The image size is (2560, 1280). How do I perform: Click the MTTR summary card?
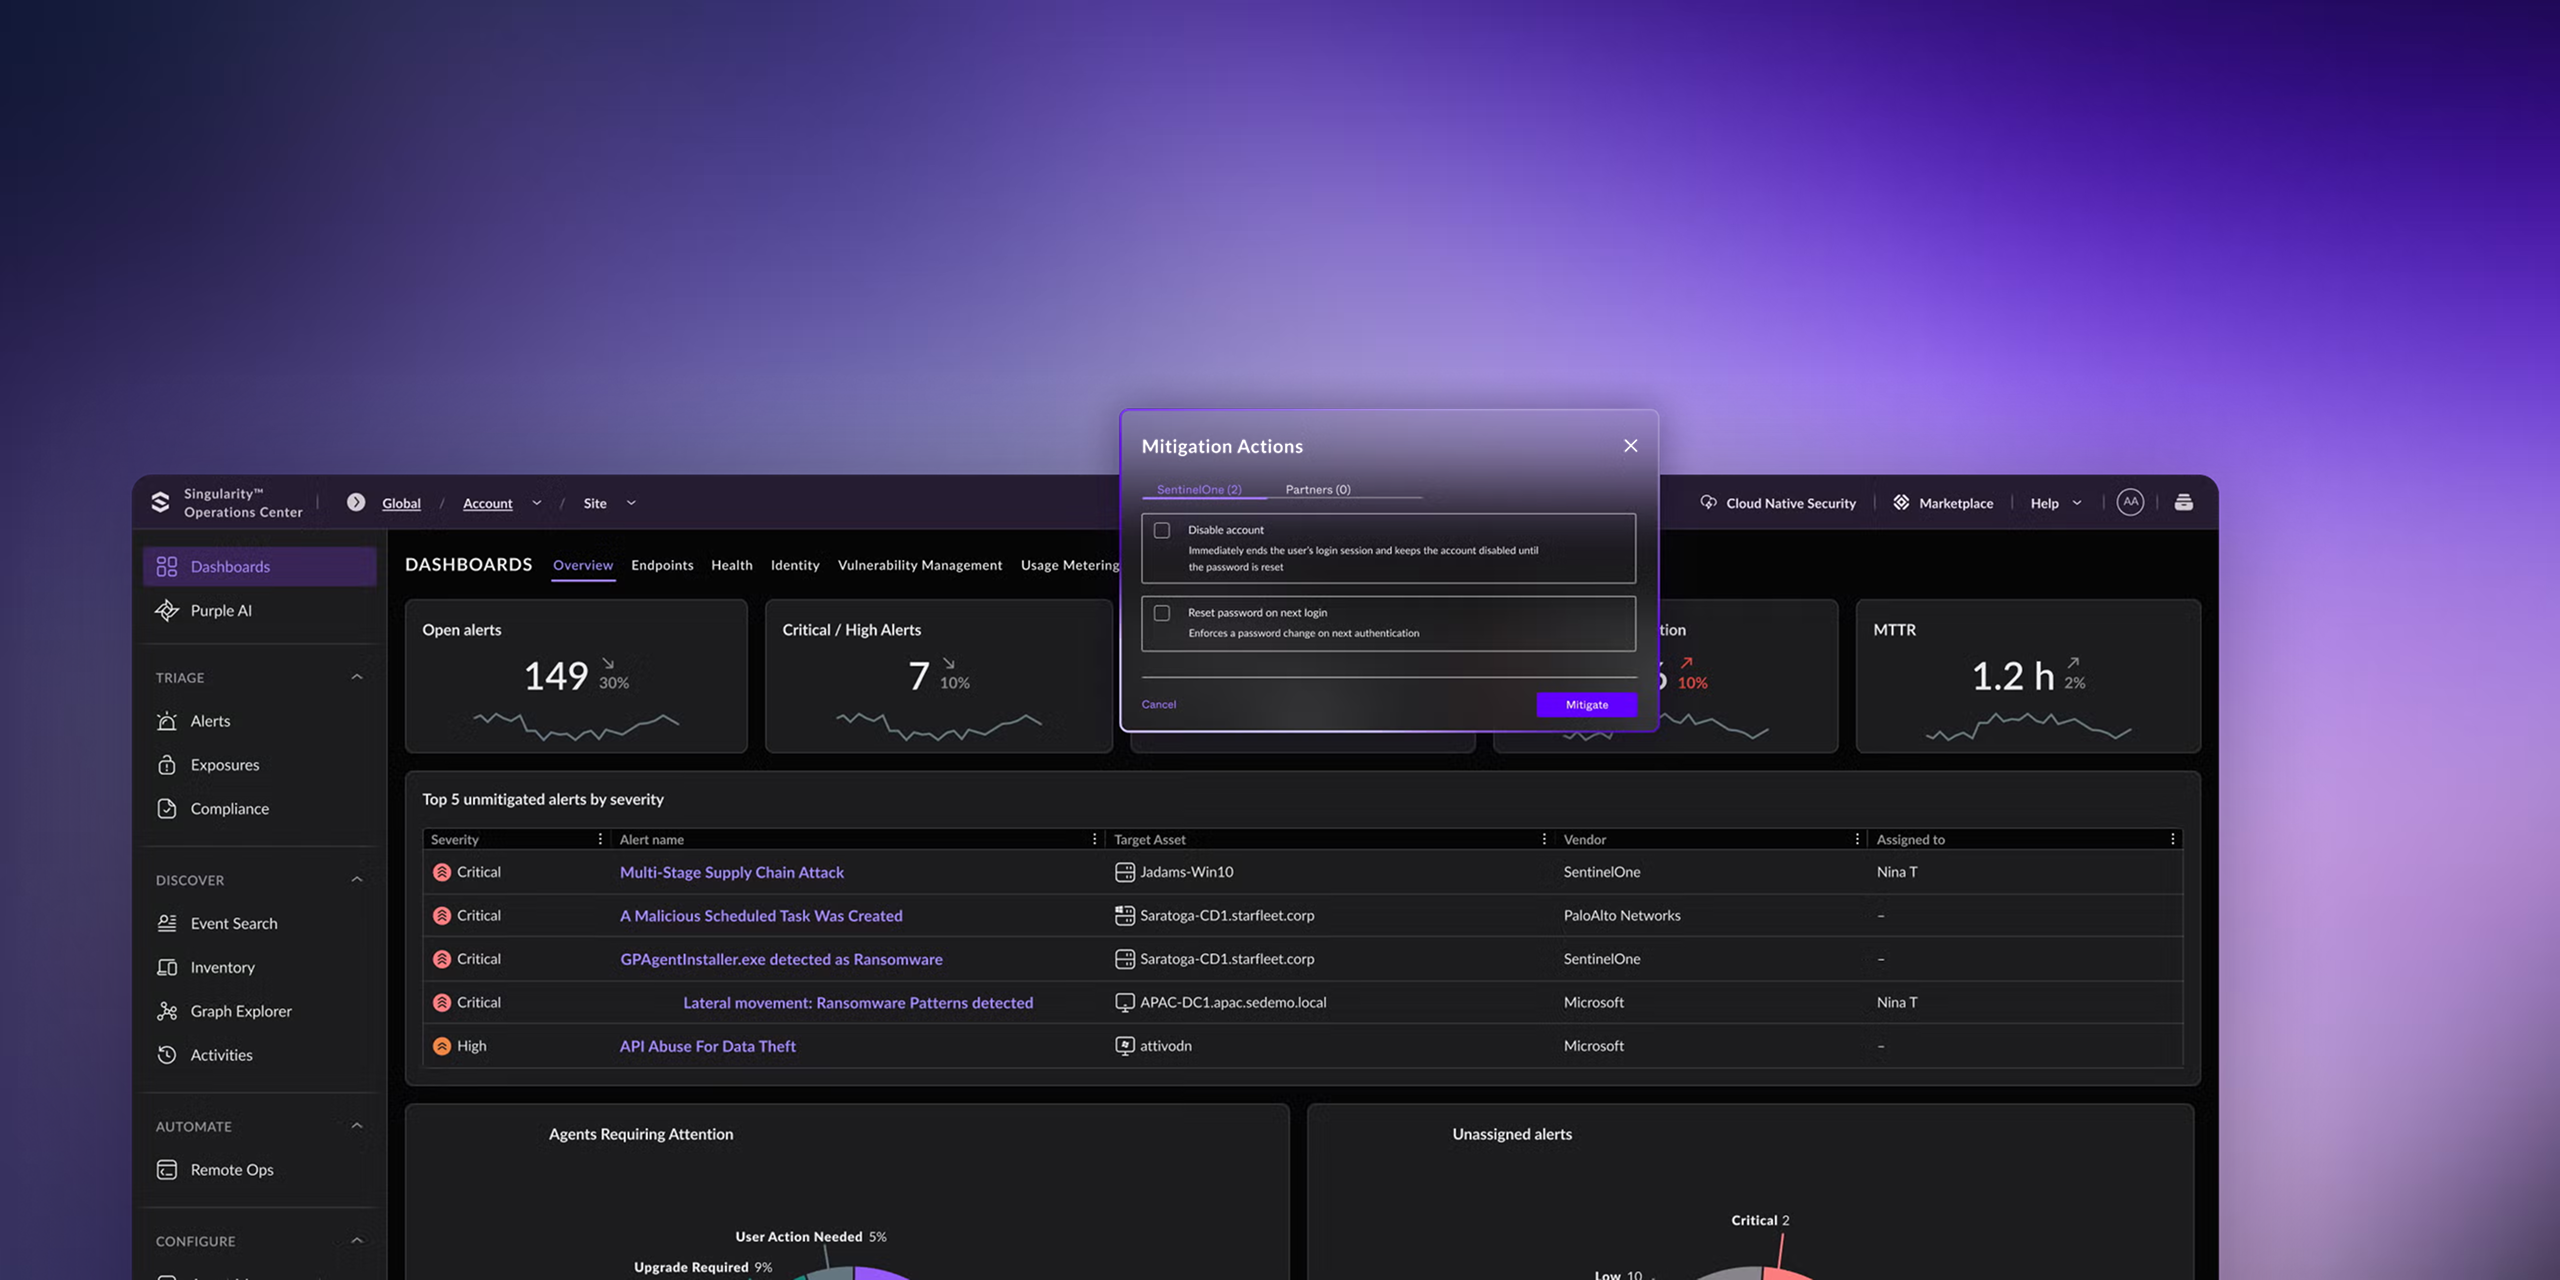tap(2028, 676)
